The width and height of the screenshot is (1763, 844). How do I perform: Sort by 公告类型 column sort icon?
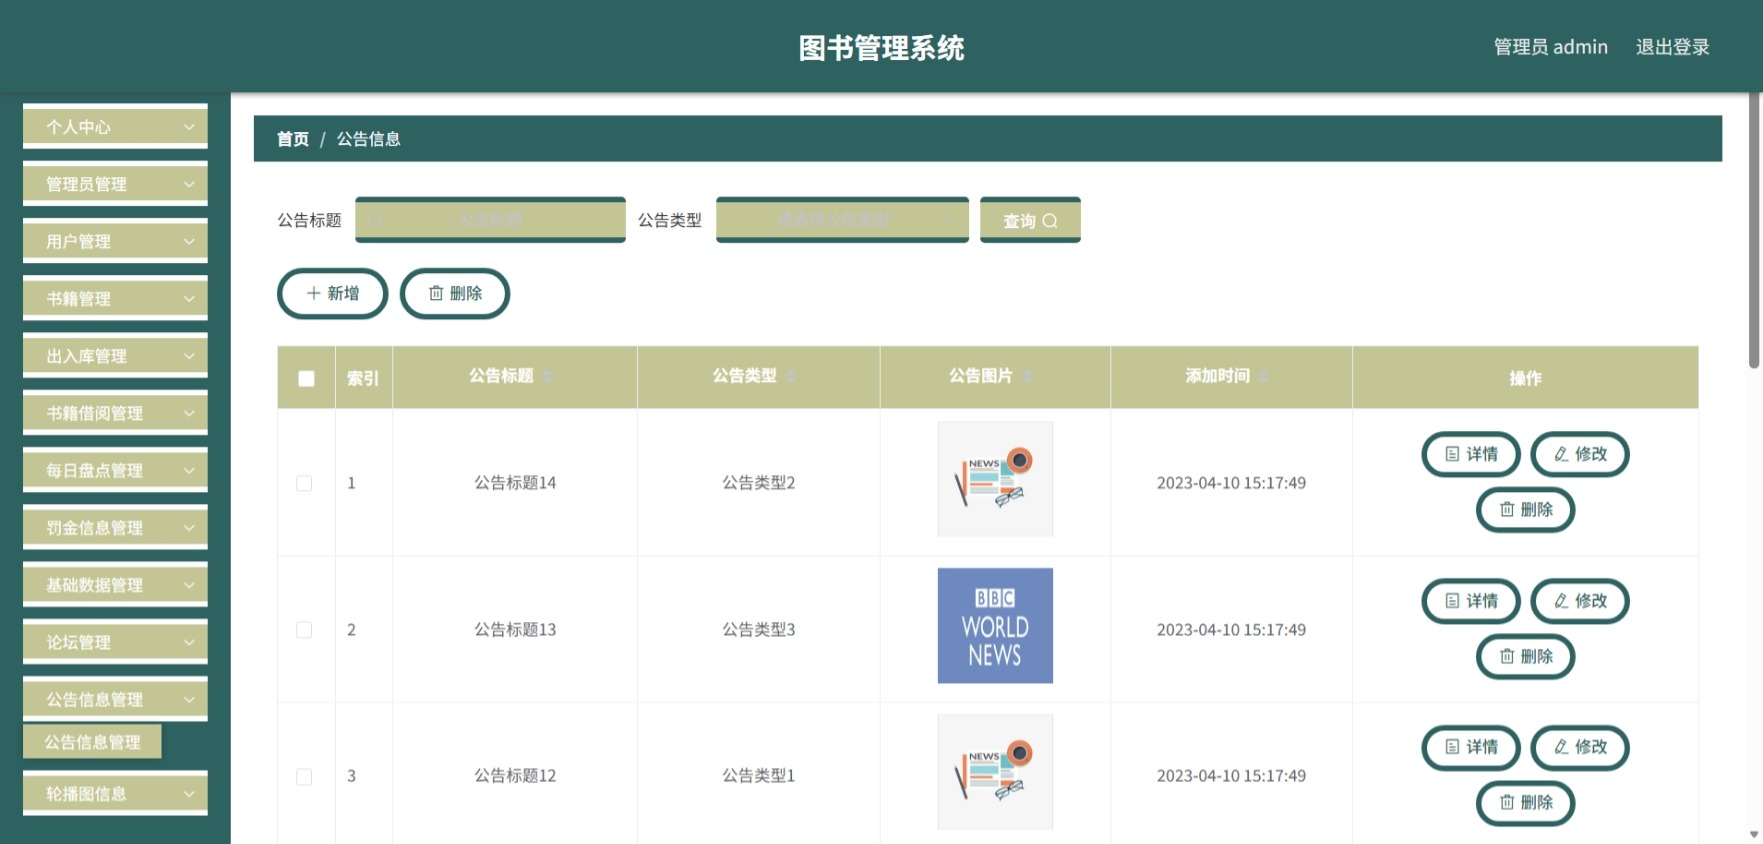point(791,376)
